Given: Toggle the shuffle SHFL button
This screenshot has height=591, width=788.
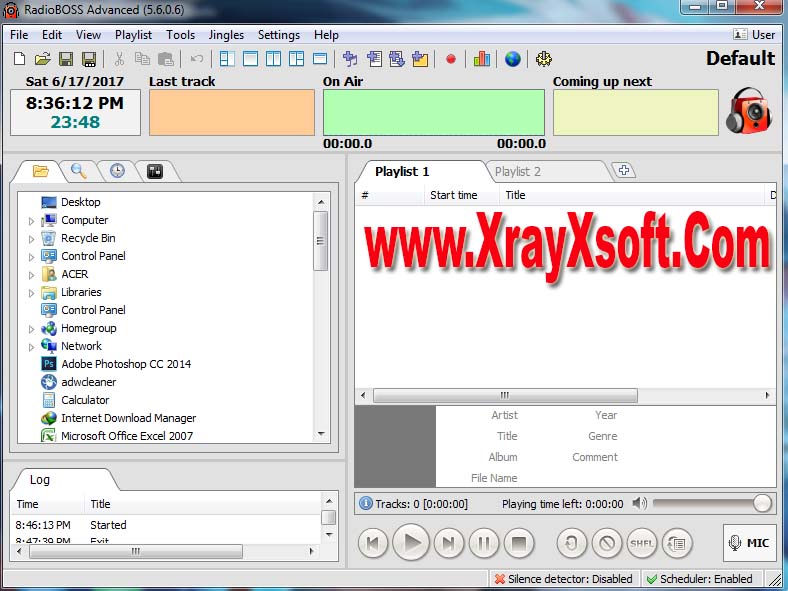Looking at the screenshot, I should pos(642,543).
